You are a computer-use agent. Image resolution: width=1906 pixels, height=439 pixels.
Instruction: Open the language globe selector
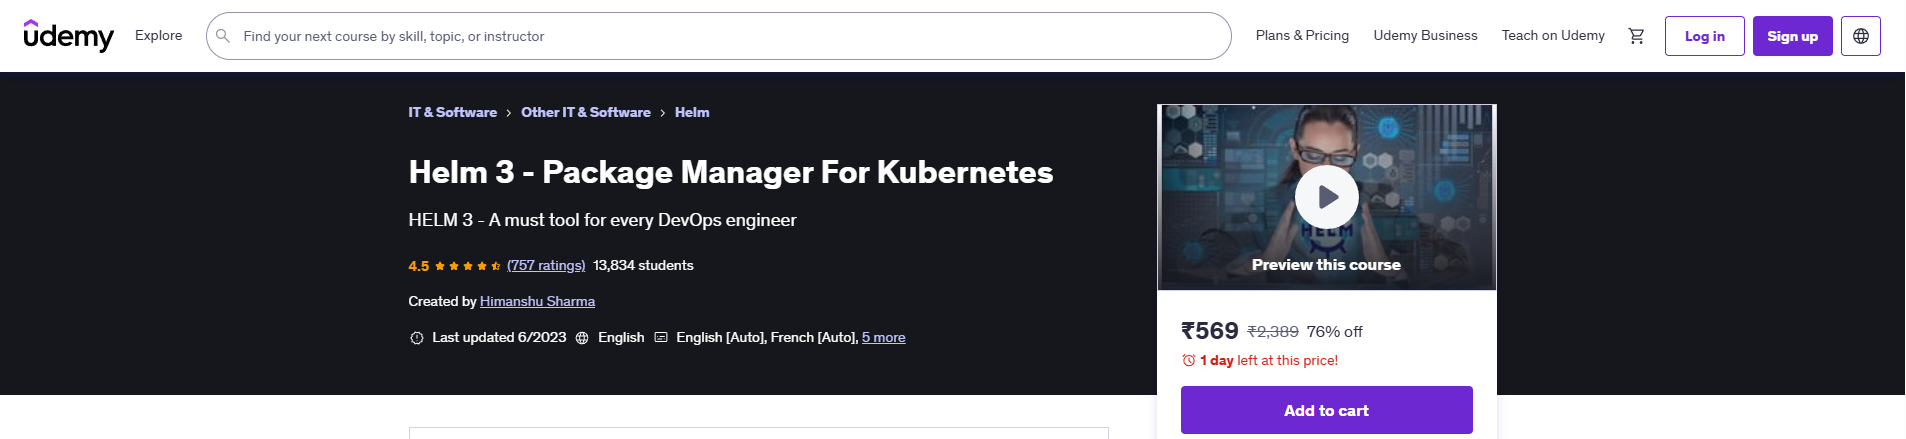pos(1861,36)
